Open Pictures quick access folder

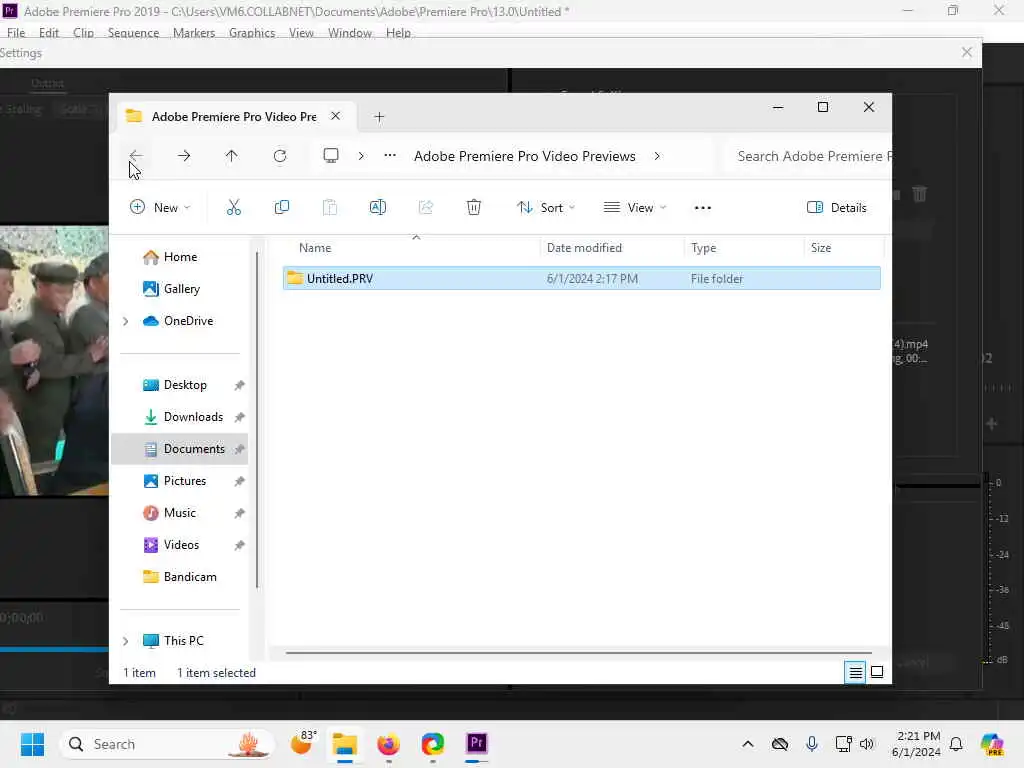click(x=174, y=481)
